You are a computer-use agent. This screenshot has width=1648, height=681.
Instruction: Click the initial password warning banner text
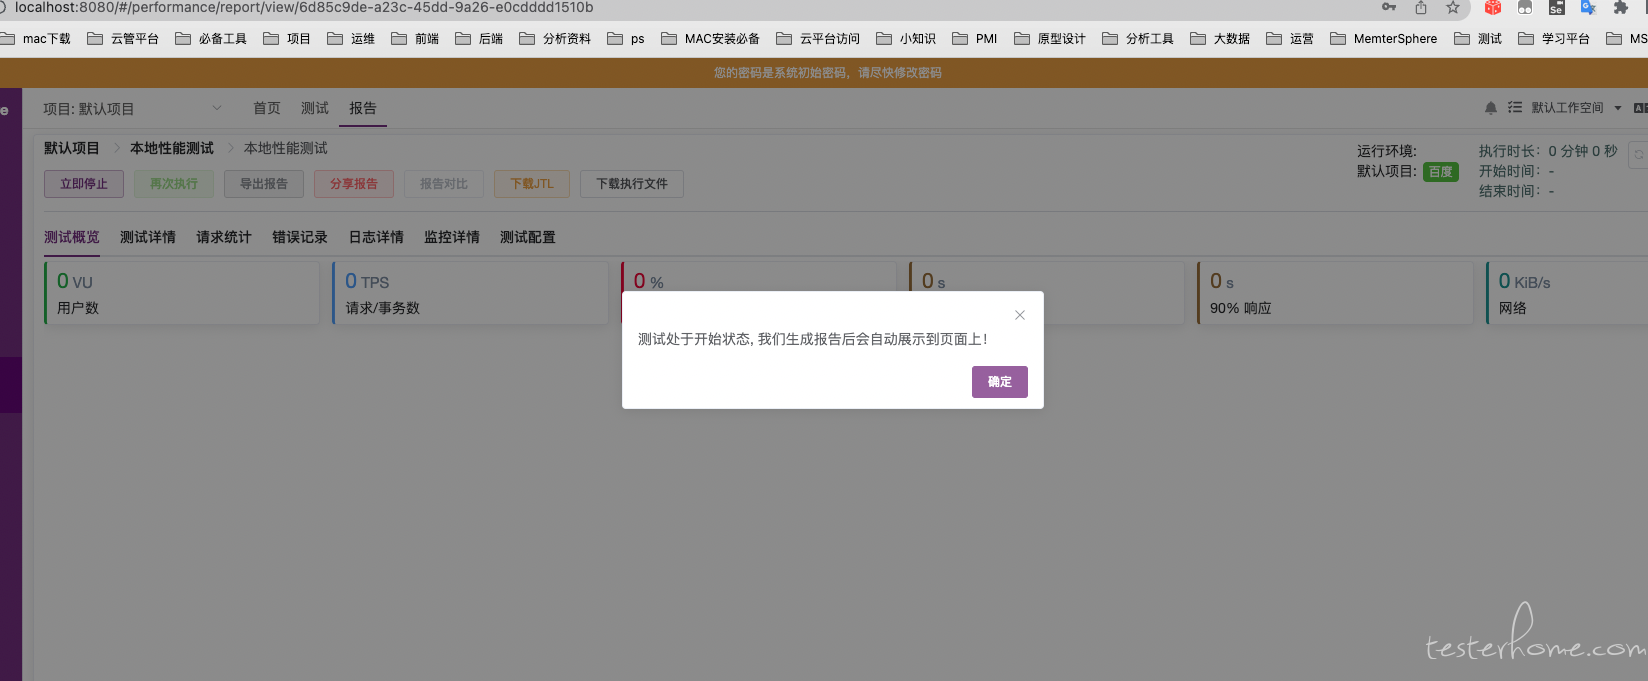click(828, 73)
